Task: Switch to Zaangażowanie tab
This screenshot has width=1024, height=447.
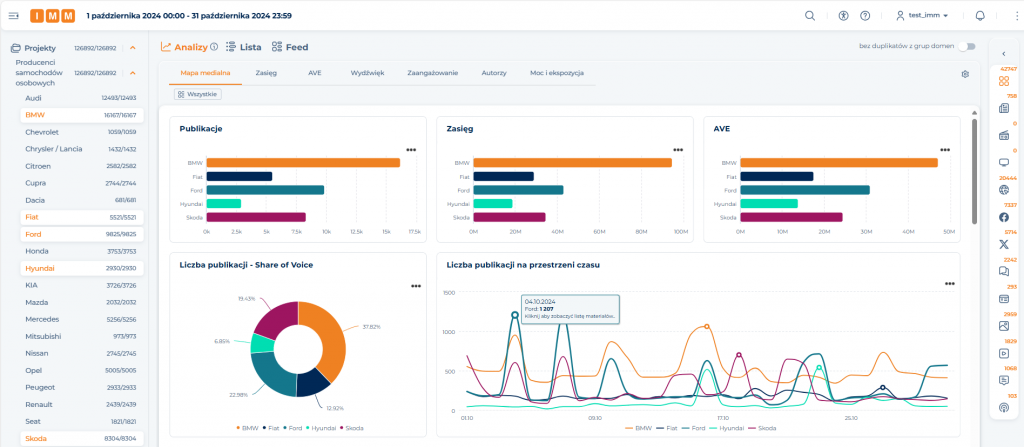Action: pyautogui.click(x=432, y=73)
